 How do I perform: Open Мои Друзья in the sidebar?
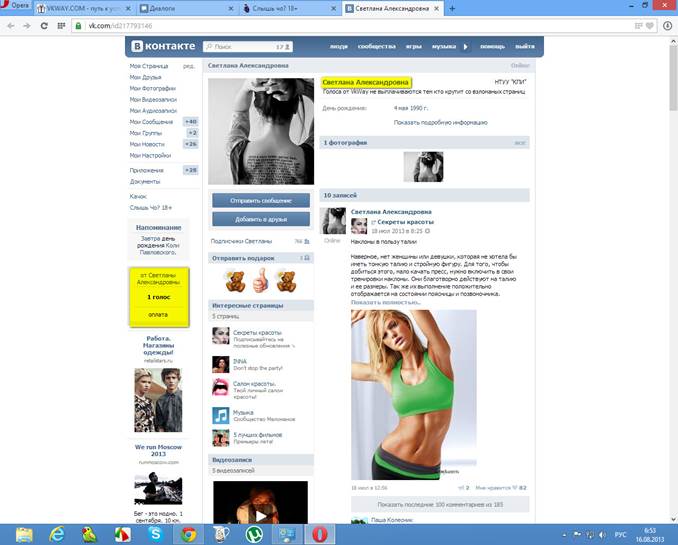click(x=145, y=77)
